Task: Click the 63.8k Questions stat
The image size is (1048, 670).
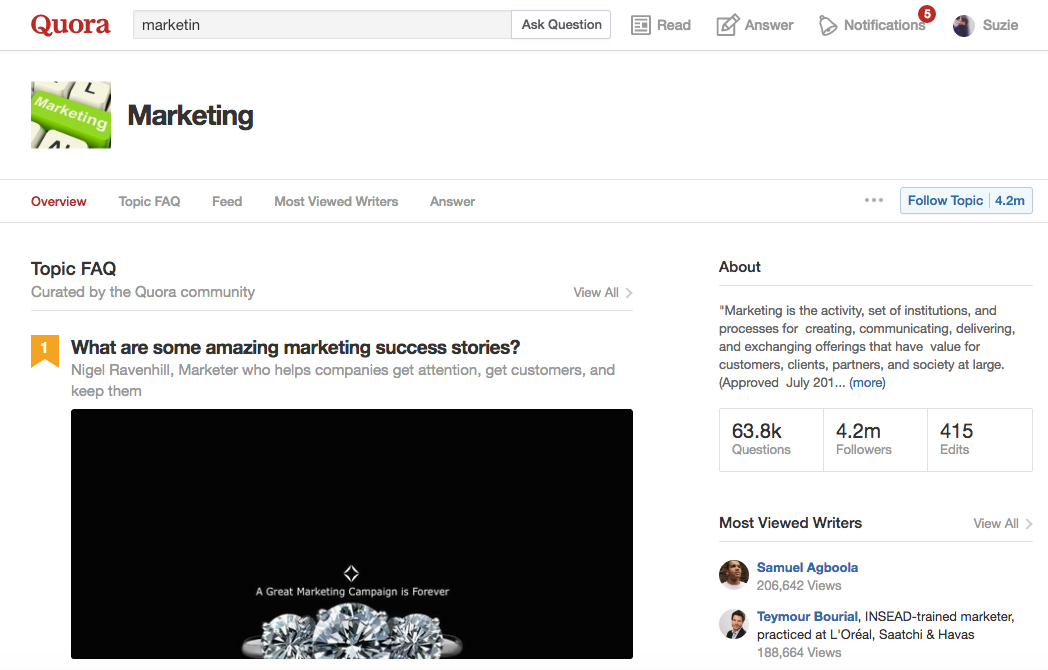Action: pyautogui.click(x=771, y=439)
